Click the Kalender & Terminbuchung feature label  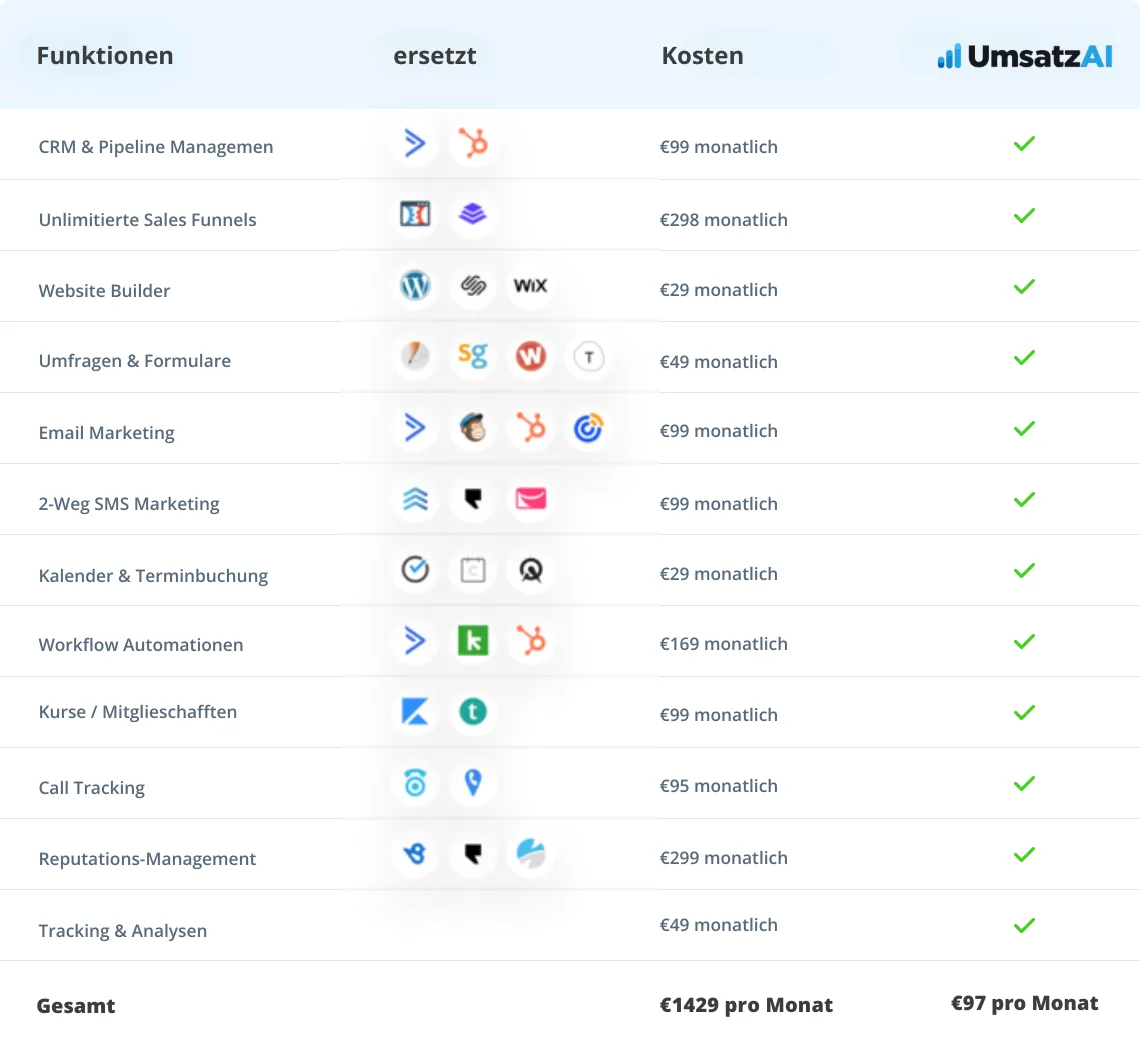[153, 576]
